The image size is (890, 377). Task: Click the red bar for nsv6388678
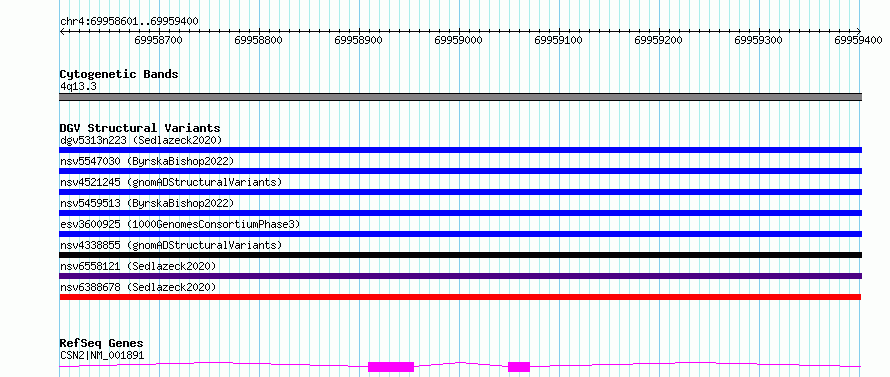pyautogui.click(x=460, y=297)
